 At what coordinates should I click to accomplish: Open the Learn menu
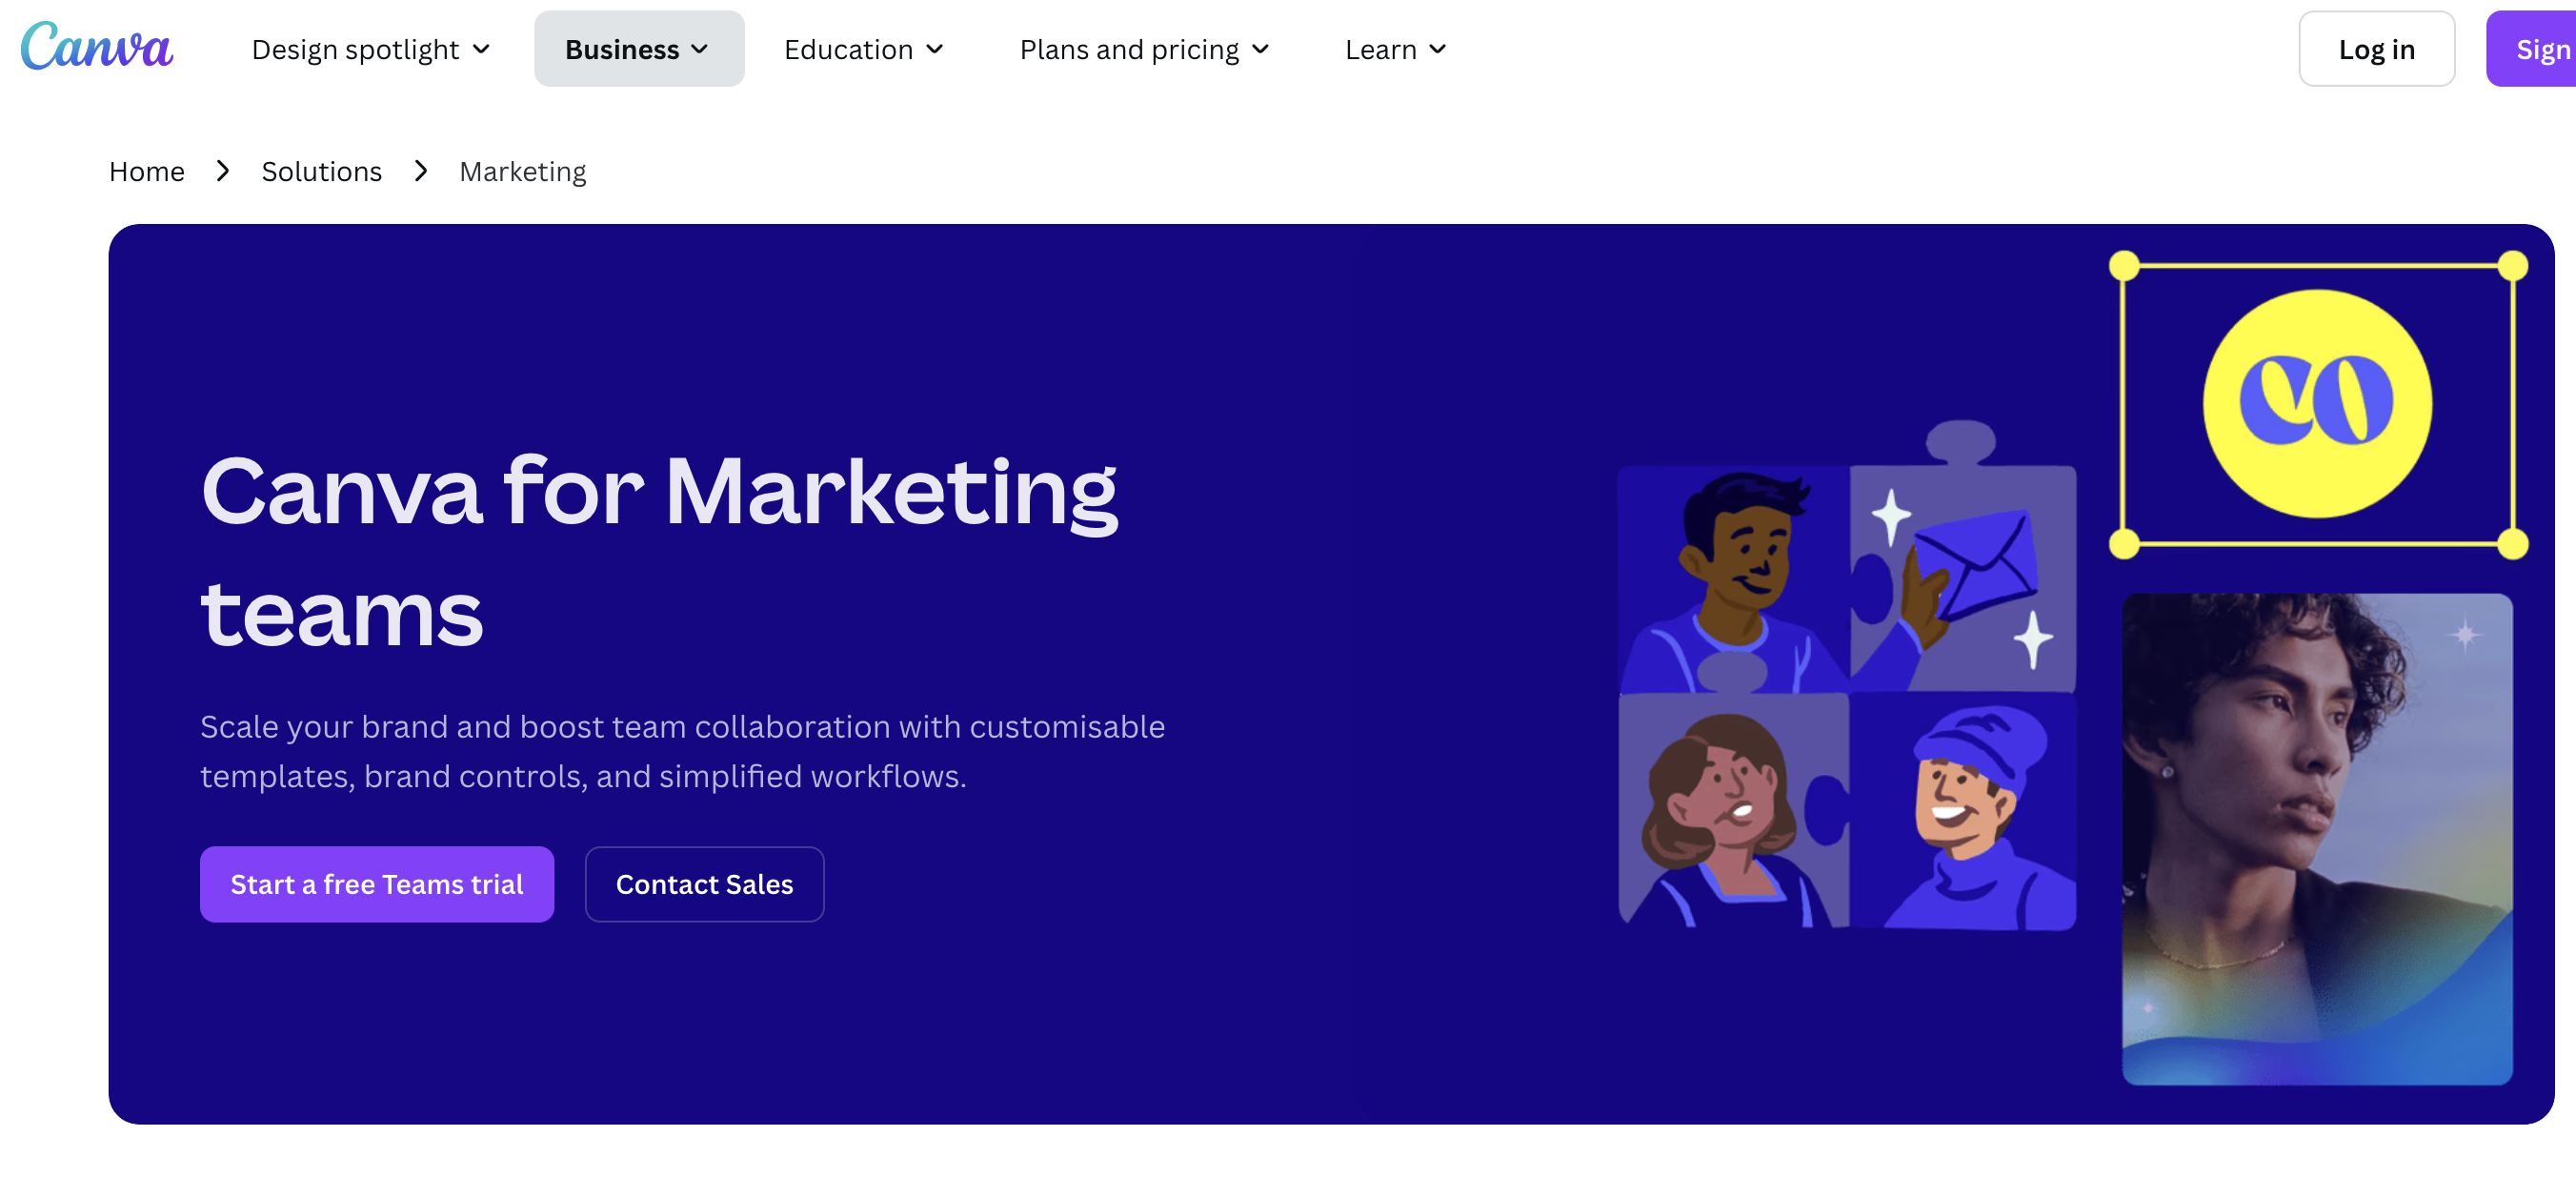tap(1396, 49)
